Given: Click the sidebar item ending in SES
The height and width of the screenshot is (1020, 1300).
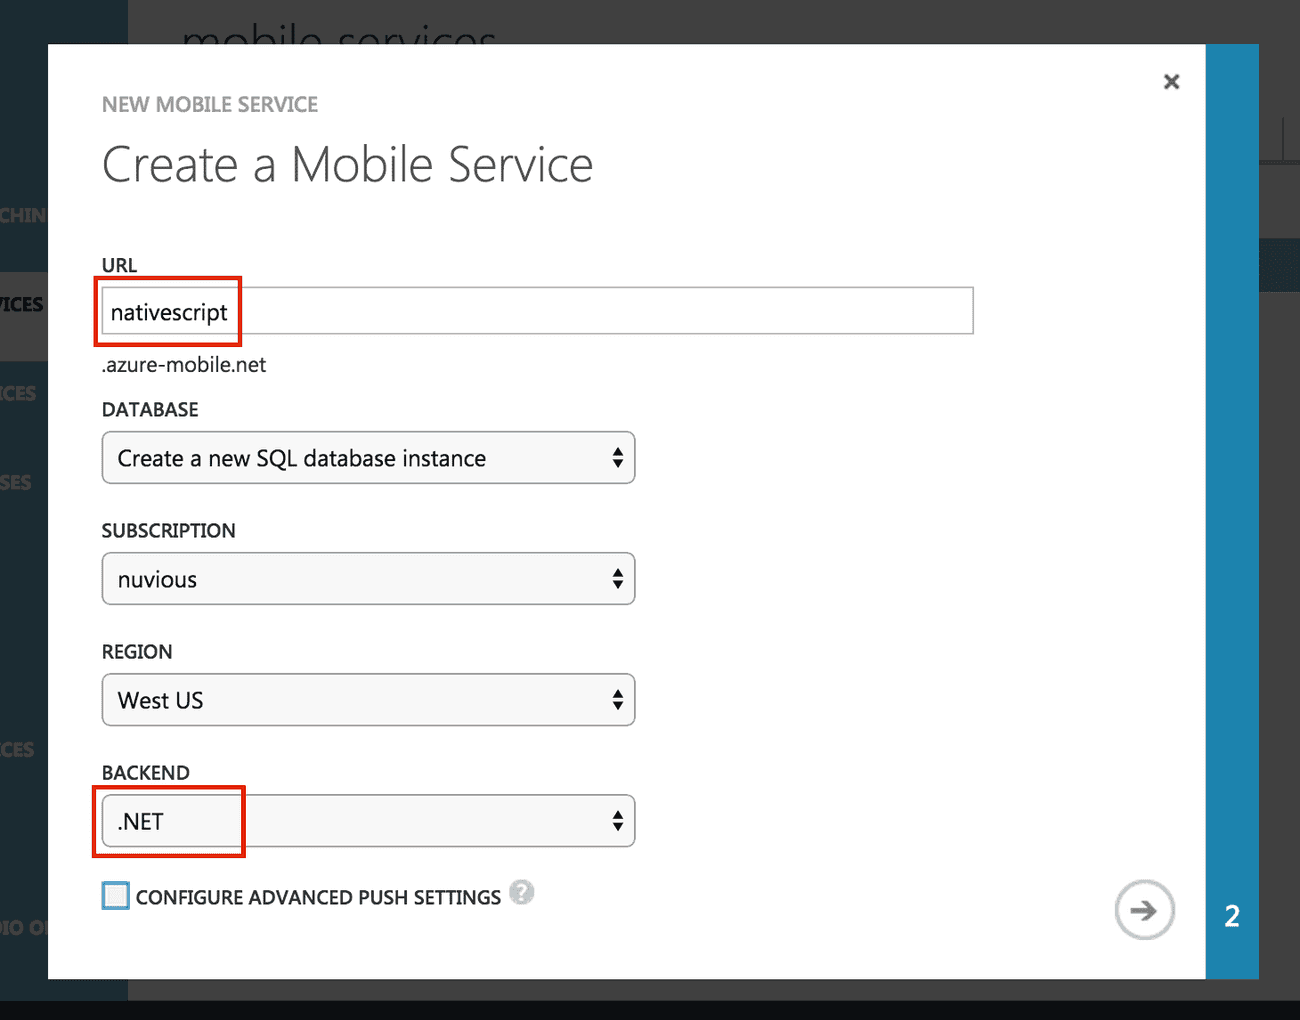Looking at the screenshot, I should 14,481.
